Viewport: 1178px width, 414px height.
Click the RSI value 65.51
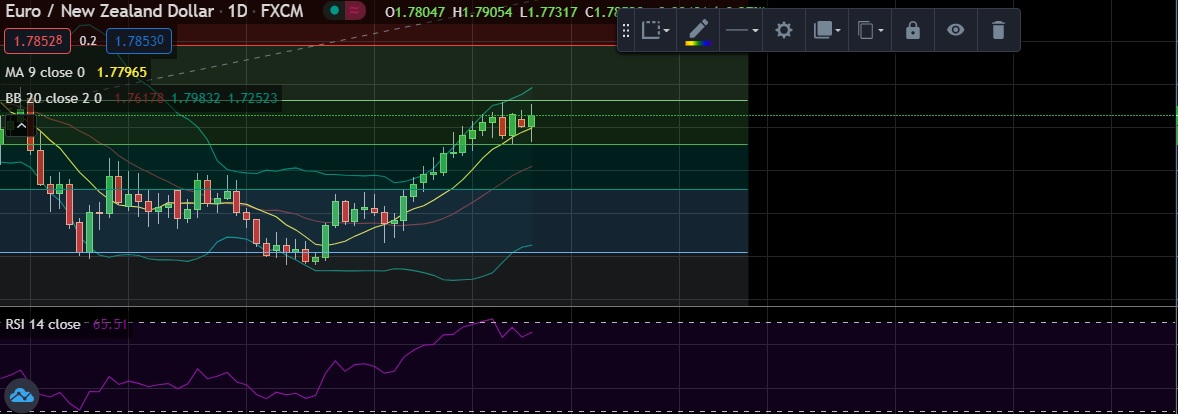(x=110, y=325)
